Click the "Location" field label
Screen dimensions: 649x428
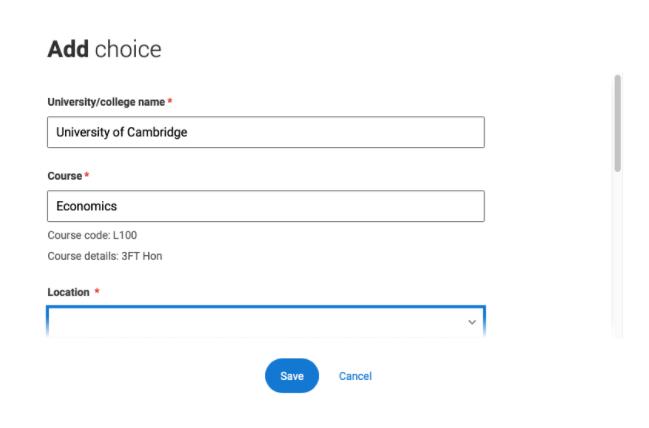68,292
